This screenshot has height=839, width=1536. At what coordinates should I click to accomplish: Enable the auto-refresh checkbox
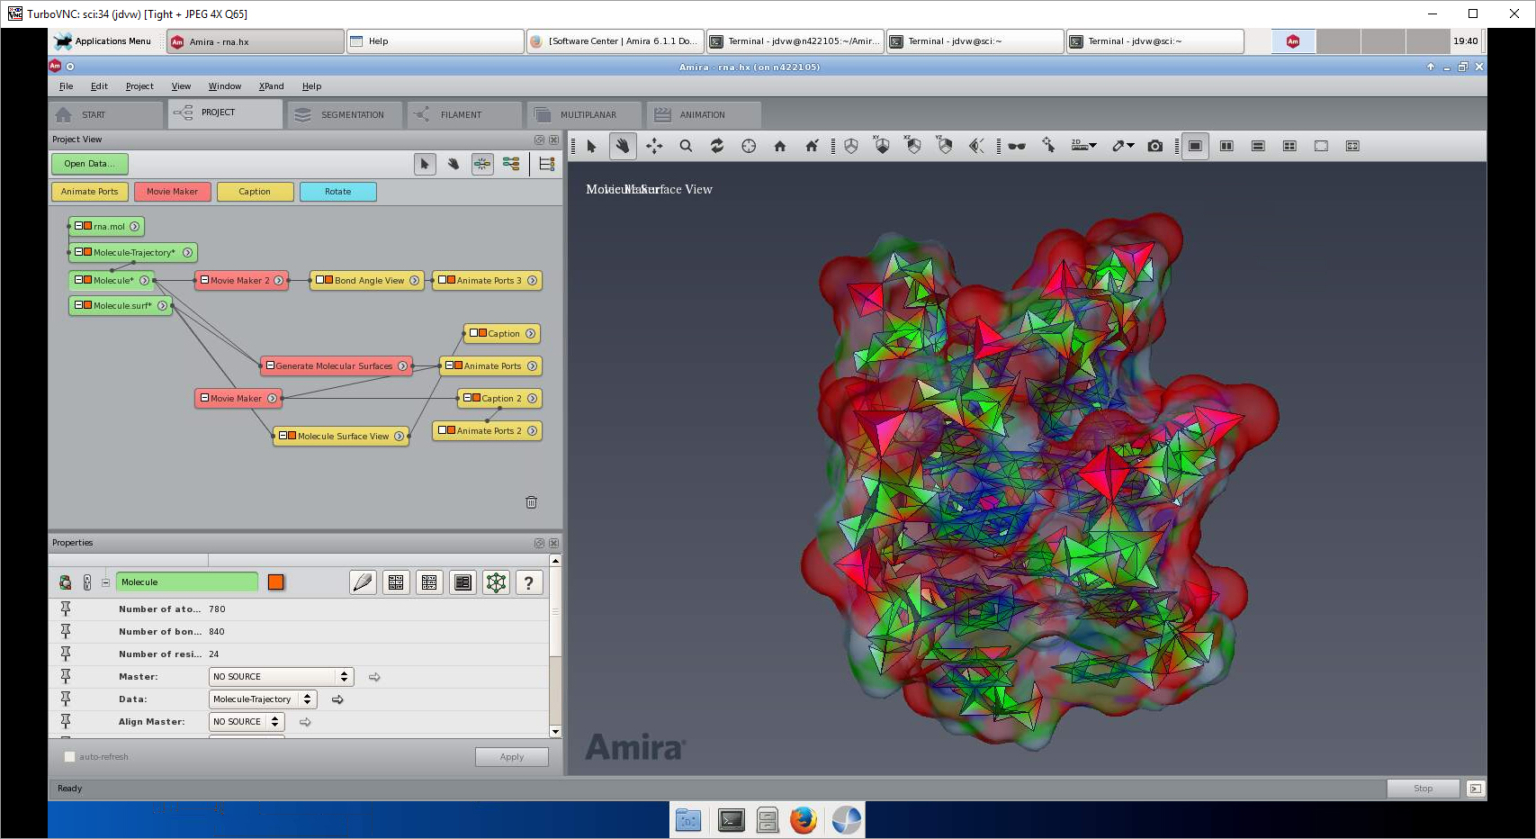[70, 757]
